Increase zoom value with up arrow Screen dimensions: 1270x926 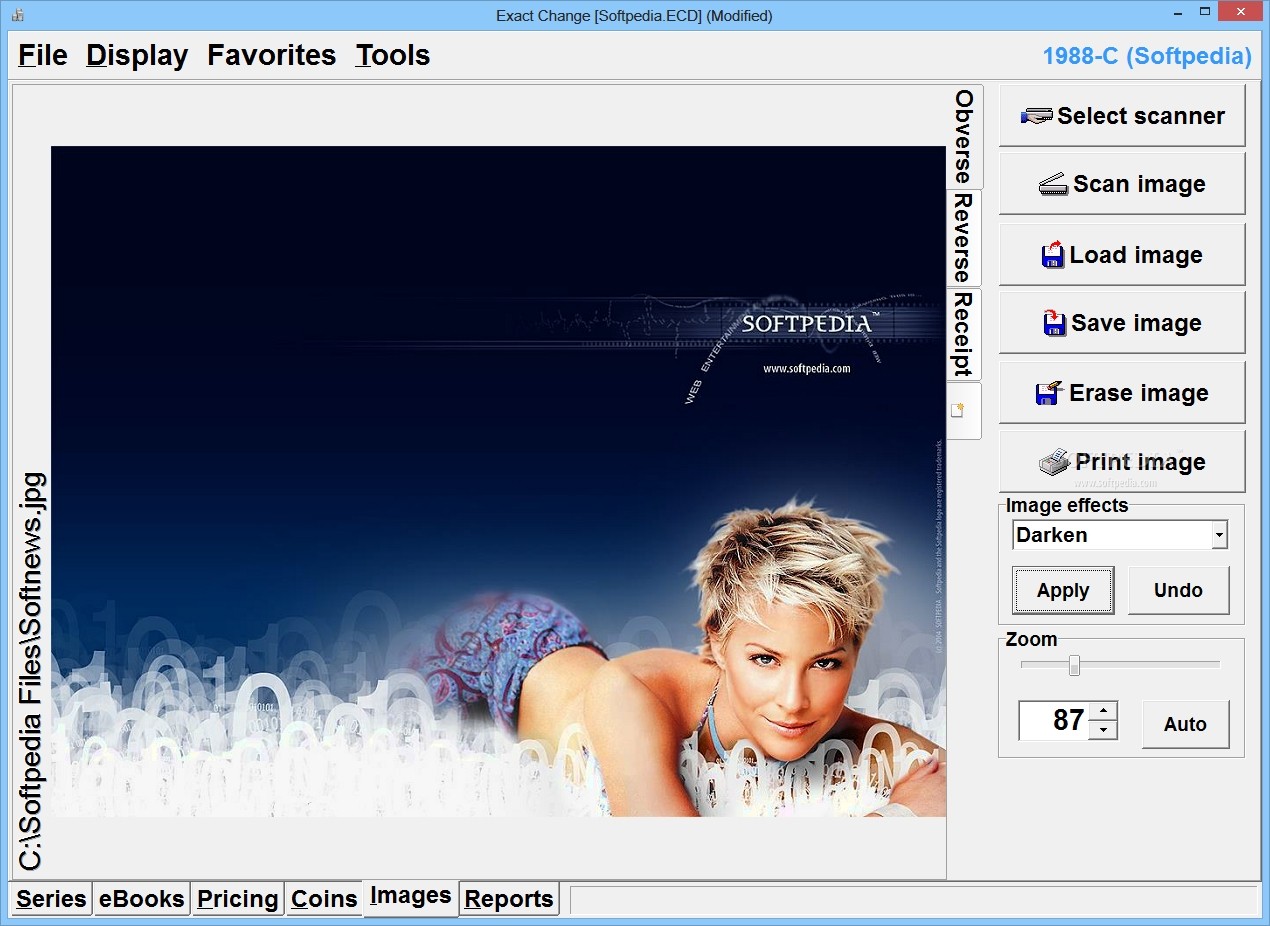click(x=1102, y=711)
